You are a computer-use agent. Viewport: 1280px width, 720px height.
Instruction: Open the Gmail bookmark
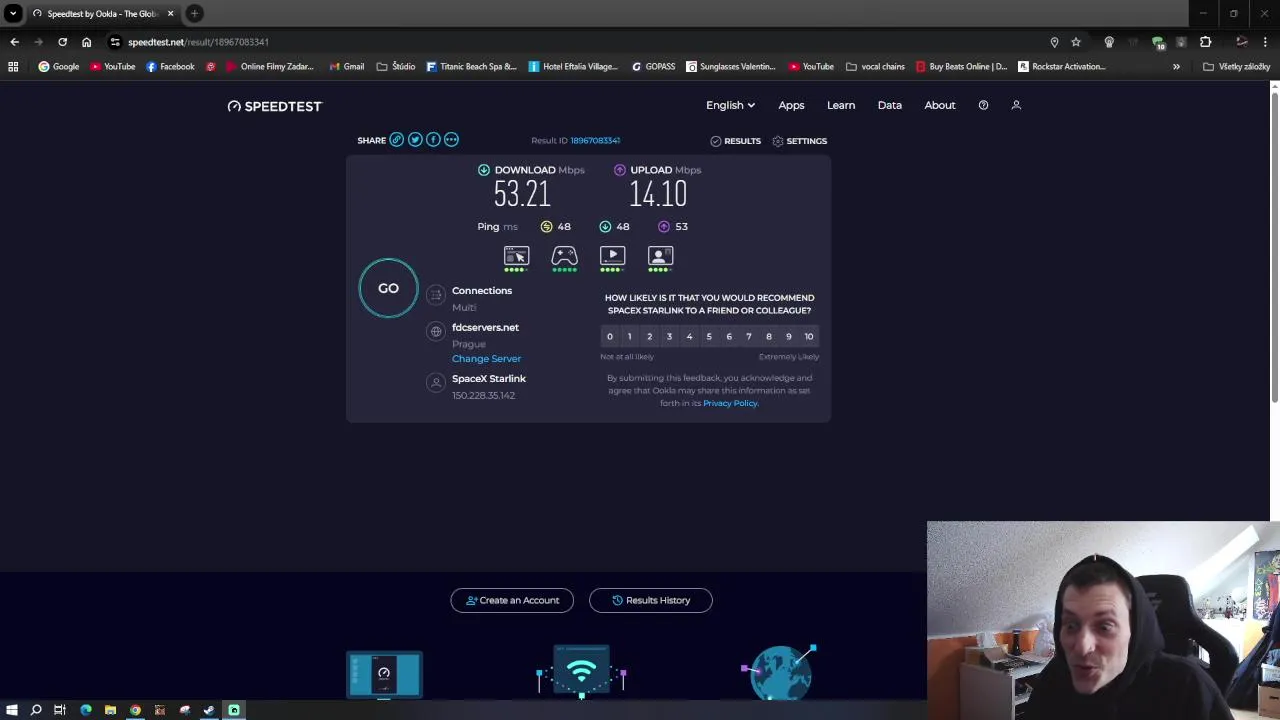347,67
